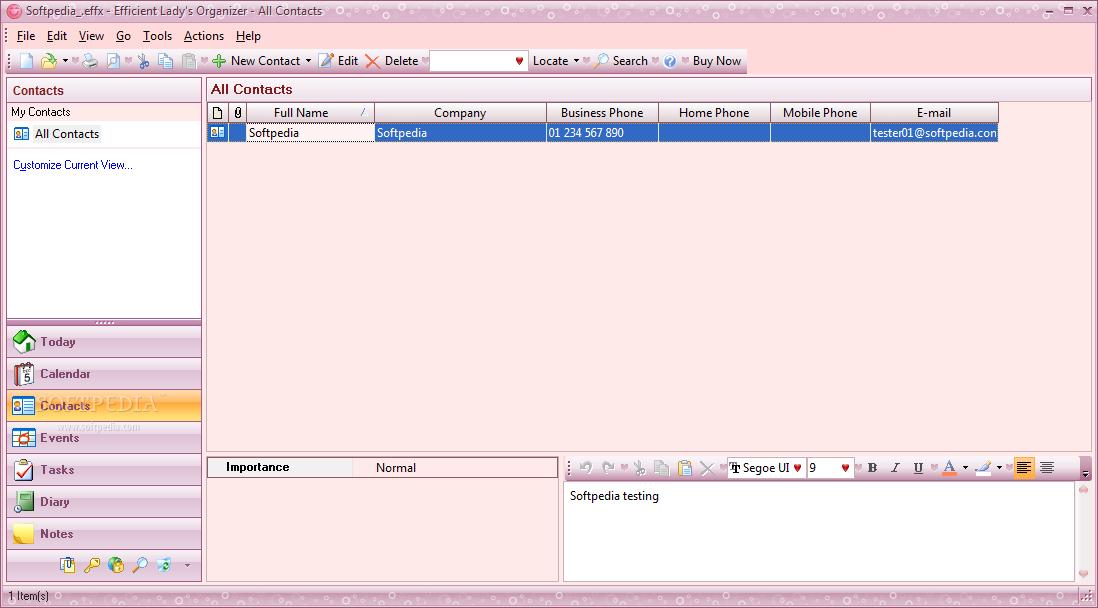Image resolution: width=1098 pixels, height=608 pixels.
Task: Switch to the Tasks pane
Action: [x=104, y=470]
